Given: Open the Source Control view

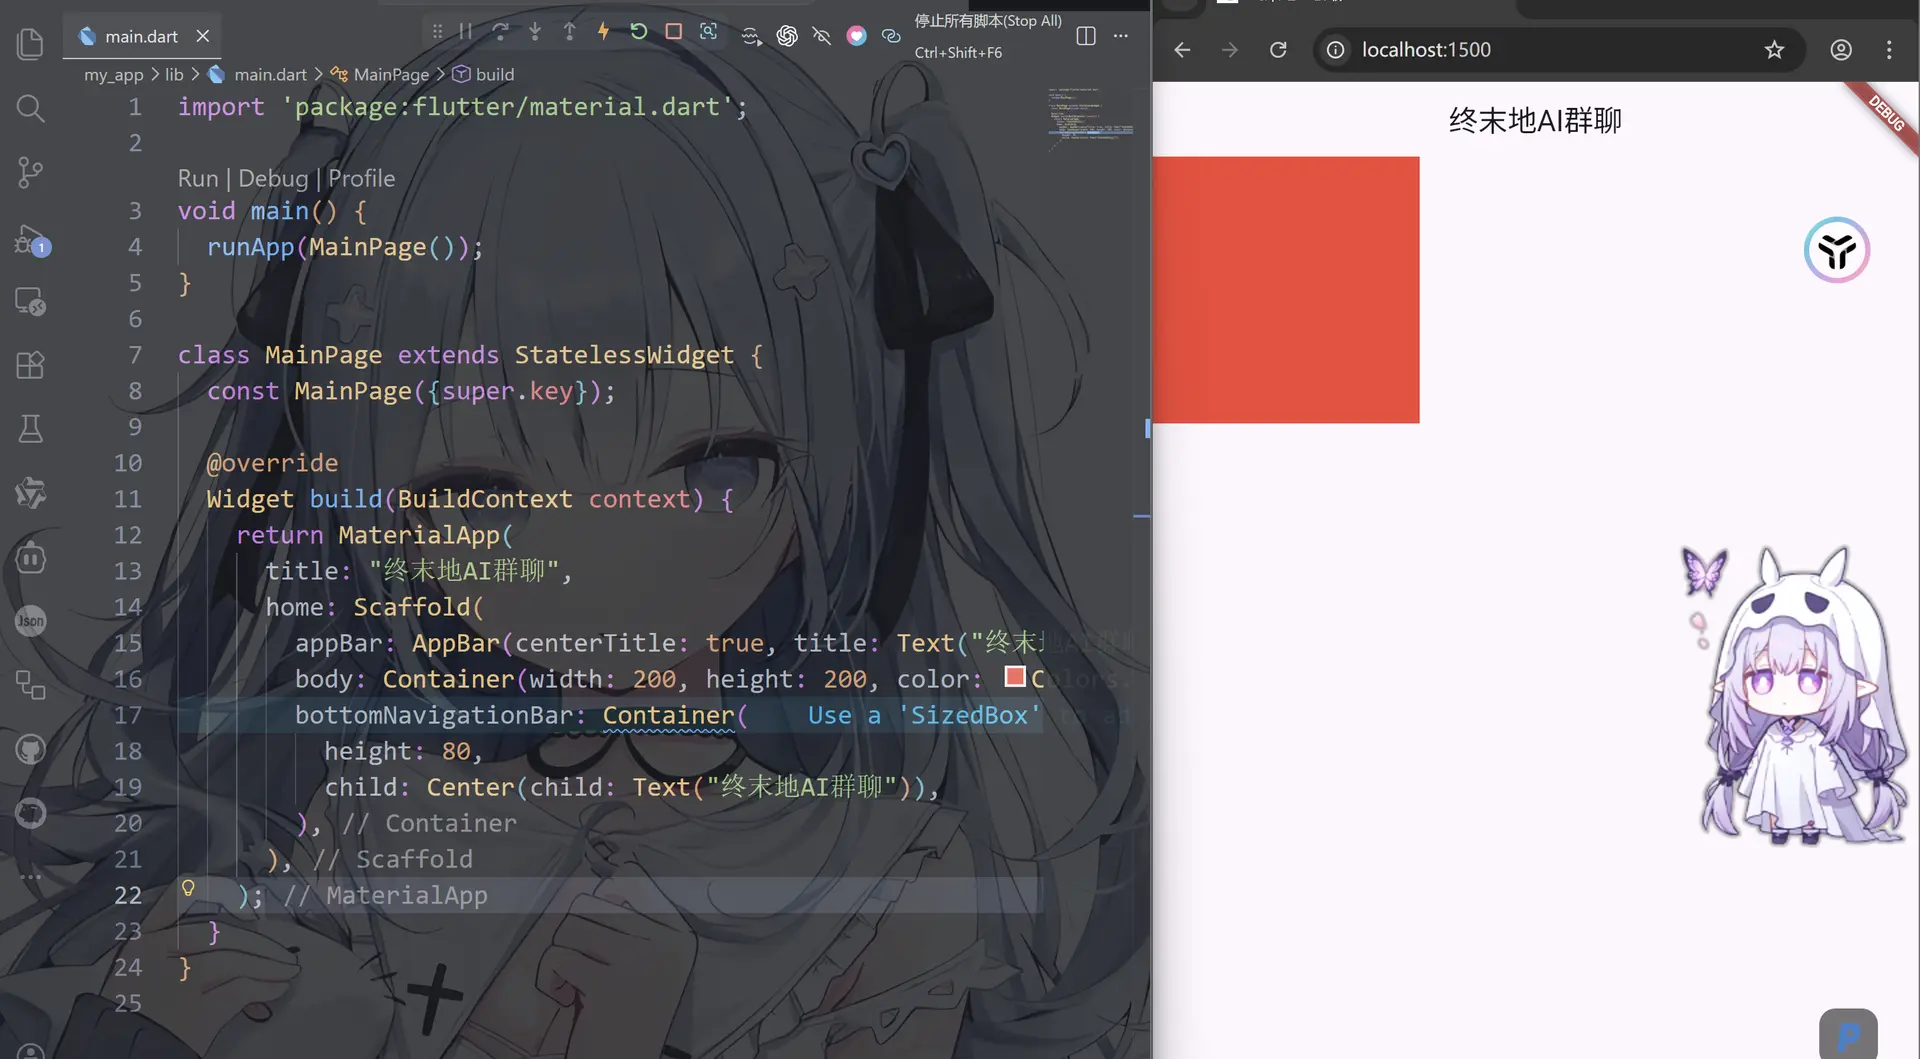Looking at the screenshot, I should pos(30,172).
